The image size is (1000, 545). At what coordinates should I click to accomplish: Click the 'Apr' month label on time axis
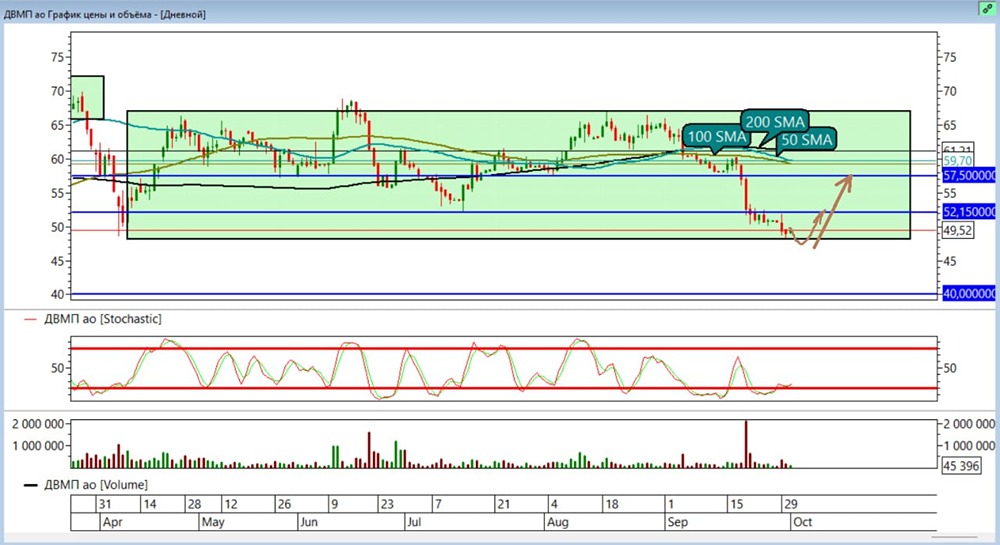pos(112,522)
